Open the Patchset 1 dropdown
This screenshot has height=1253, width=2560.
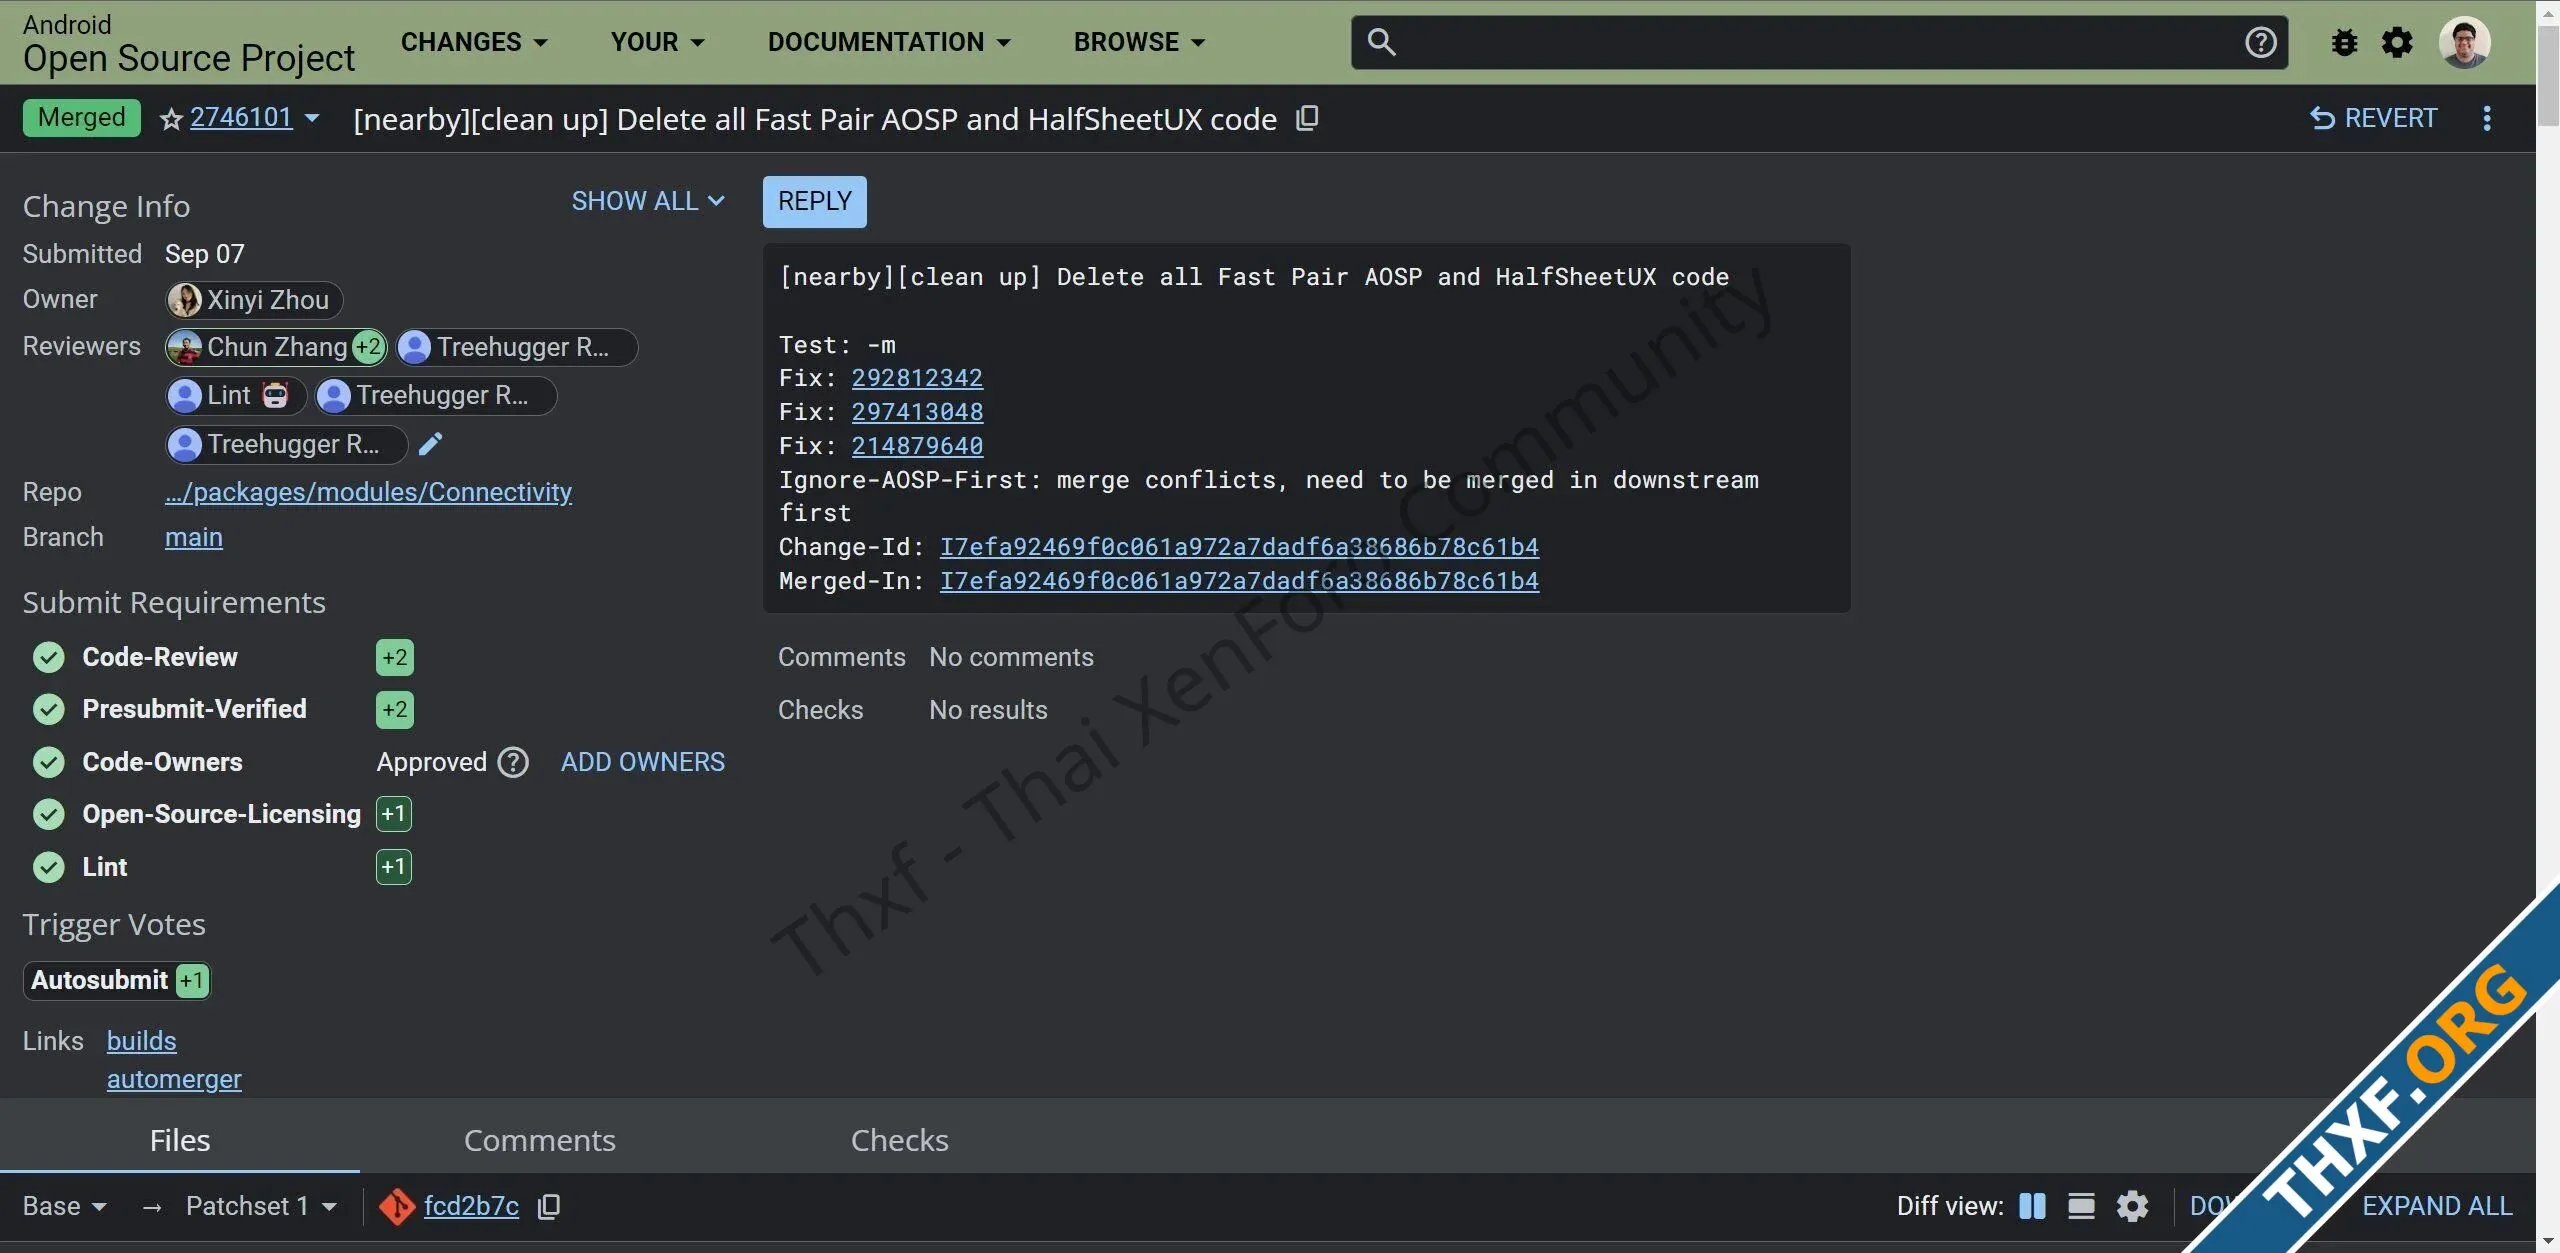pyautogui.click(x=261, y=1206)
